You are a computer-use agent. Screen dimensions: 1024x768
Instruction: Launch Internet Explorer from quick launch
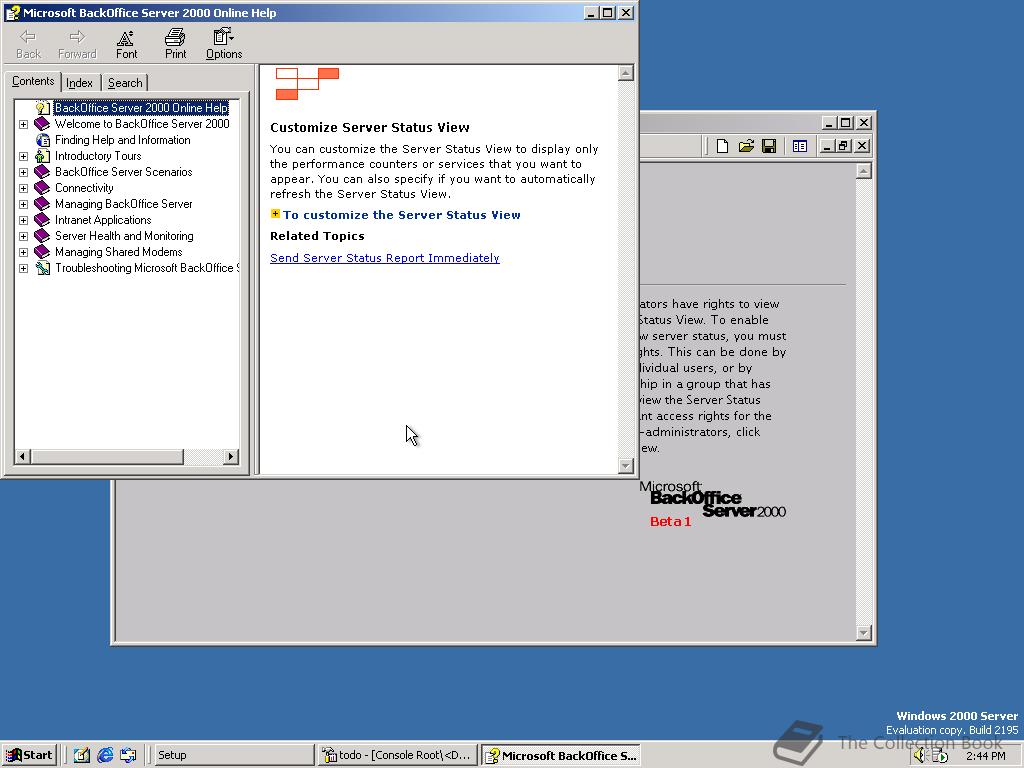click(104, 755)
